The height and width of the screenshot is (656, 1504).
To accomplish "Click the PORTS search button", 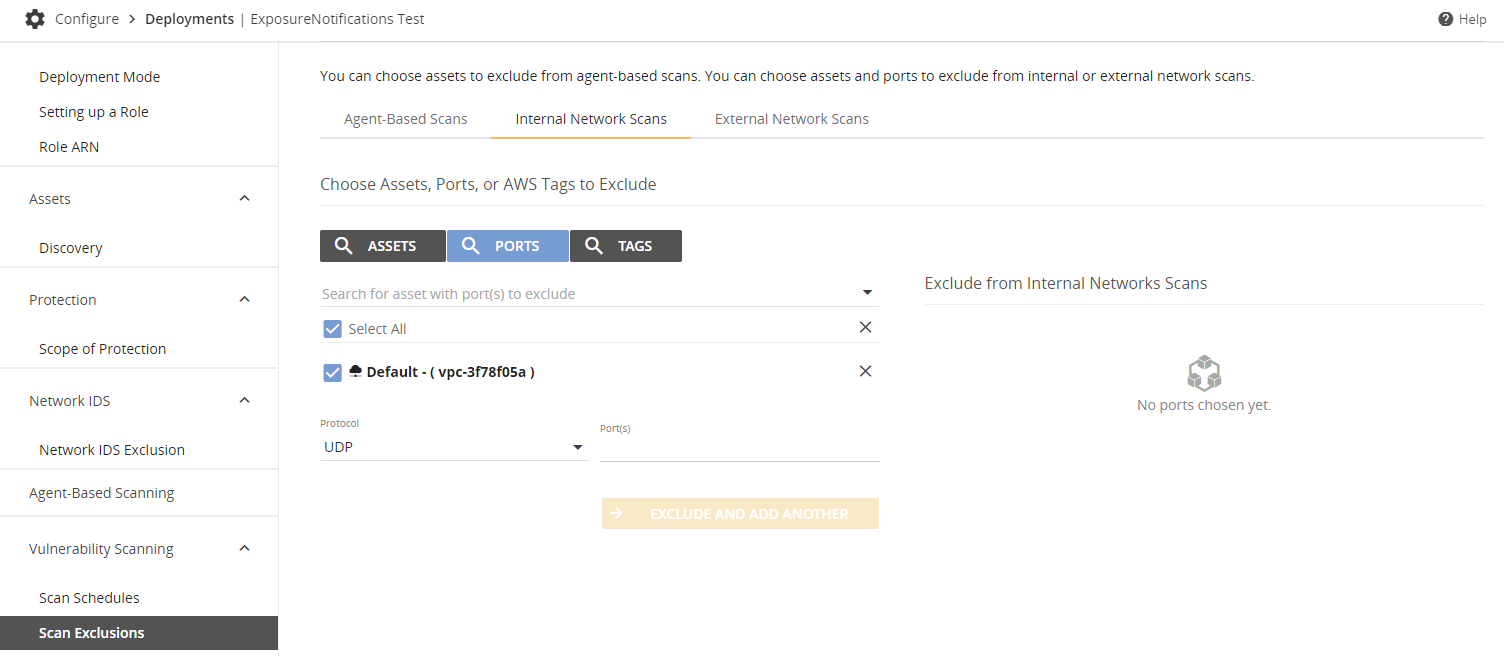I will tap(508, 246).
